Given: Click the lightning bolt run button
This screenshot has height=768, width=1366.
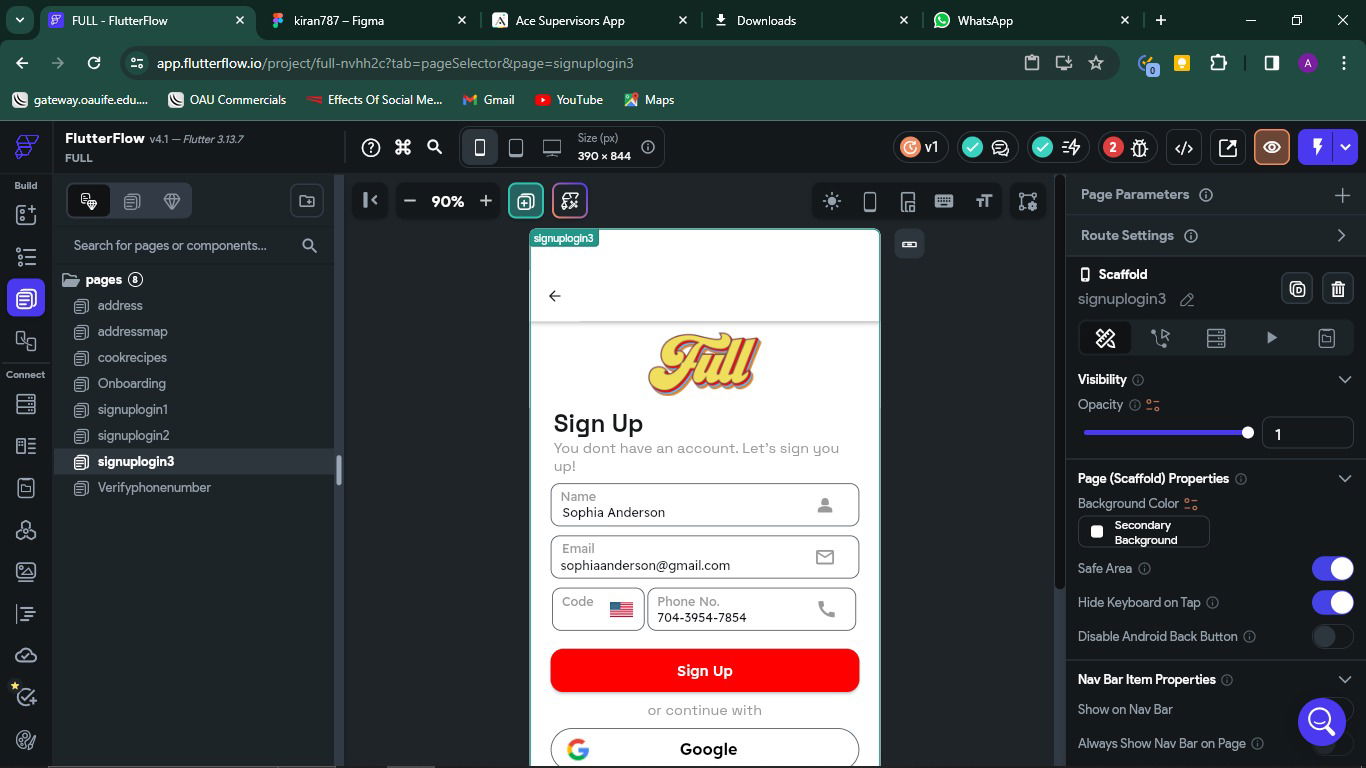Looking at the screenshot, I should coord(1317,147).
